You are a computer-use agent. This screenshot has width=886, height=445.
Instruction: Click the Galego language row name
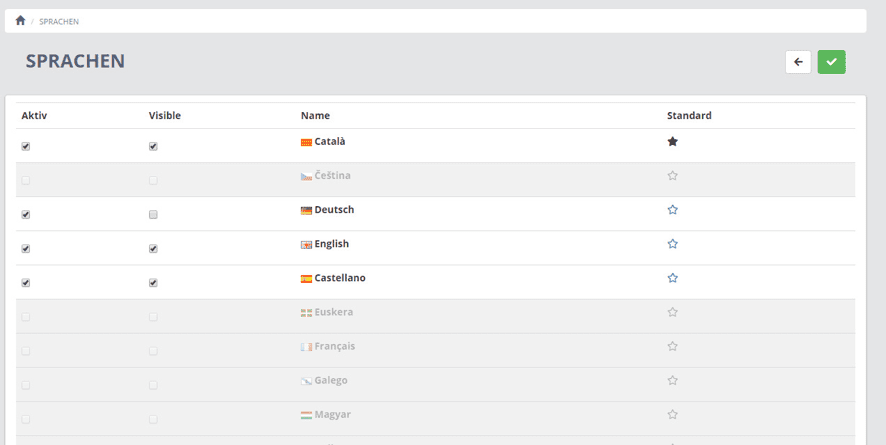(x=331, y=380)
